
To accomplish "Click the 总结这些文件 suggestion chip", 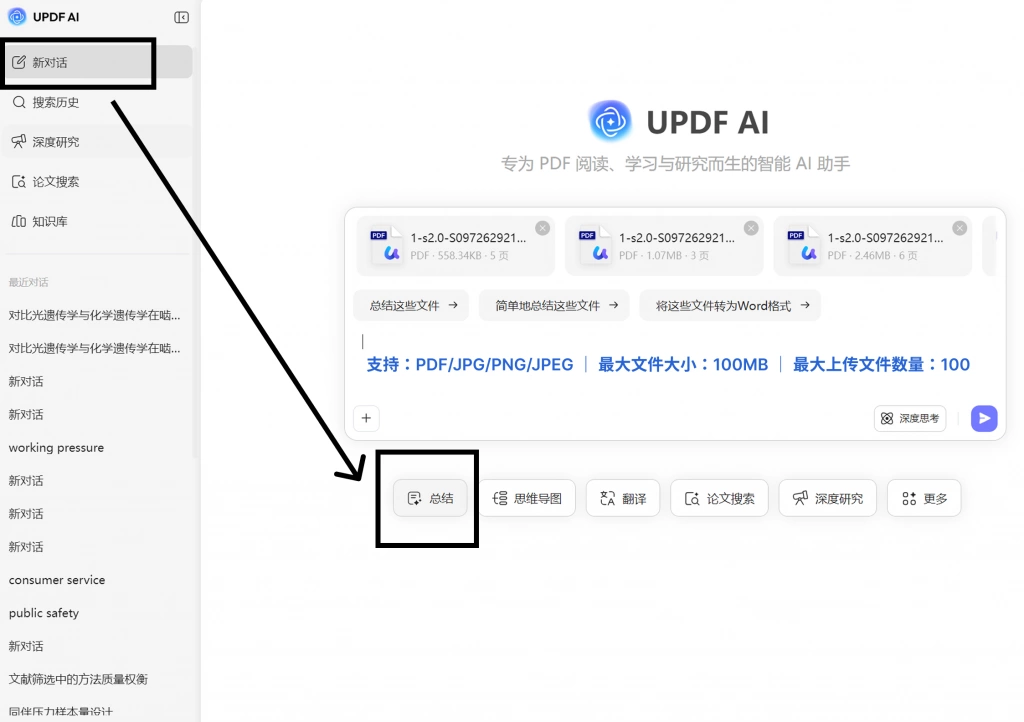I will tap(411, 306).
